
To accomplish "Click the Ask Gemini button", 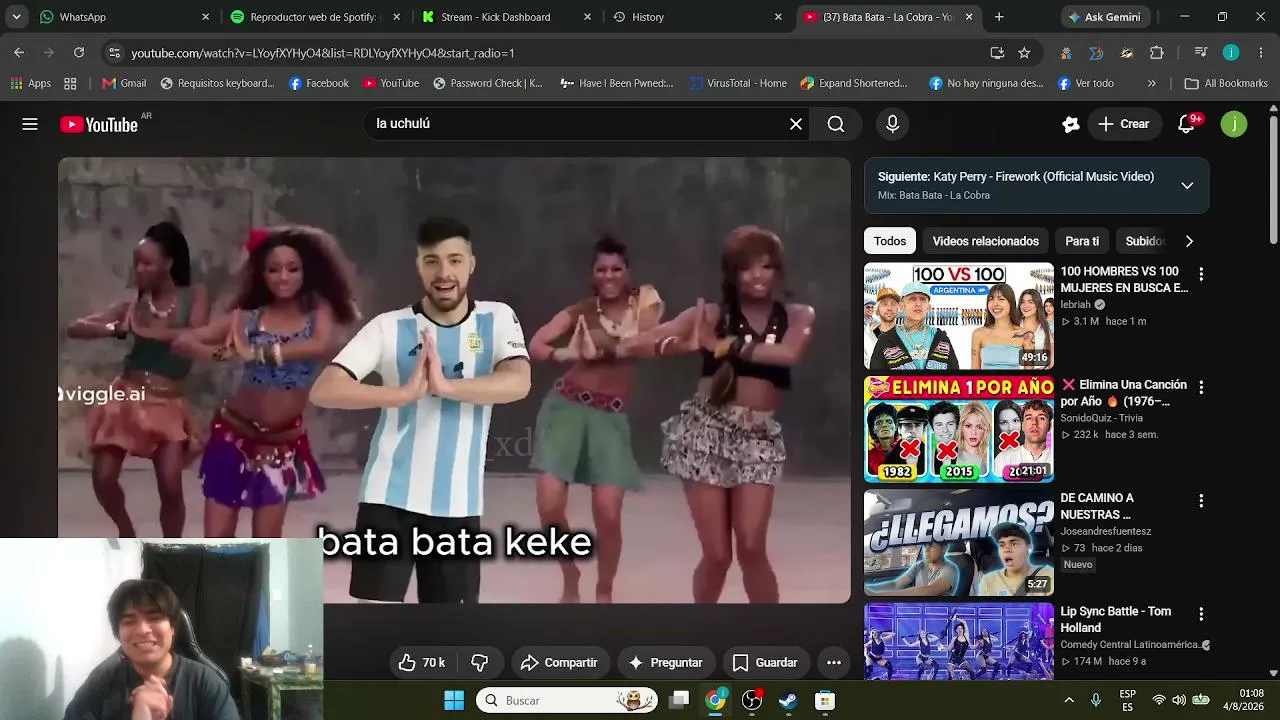I will (1107, 17).
